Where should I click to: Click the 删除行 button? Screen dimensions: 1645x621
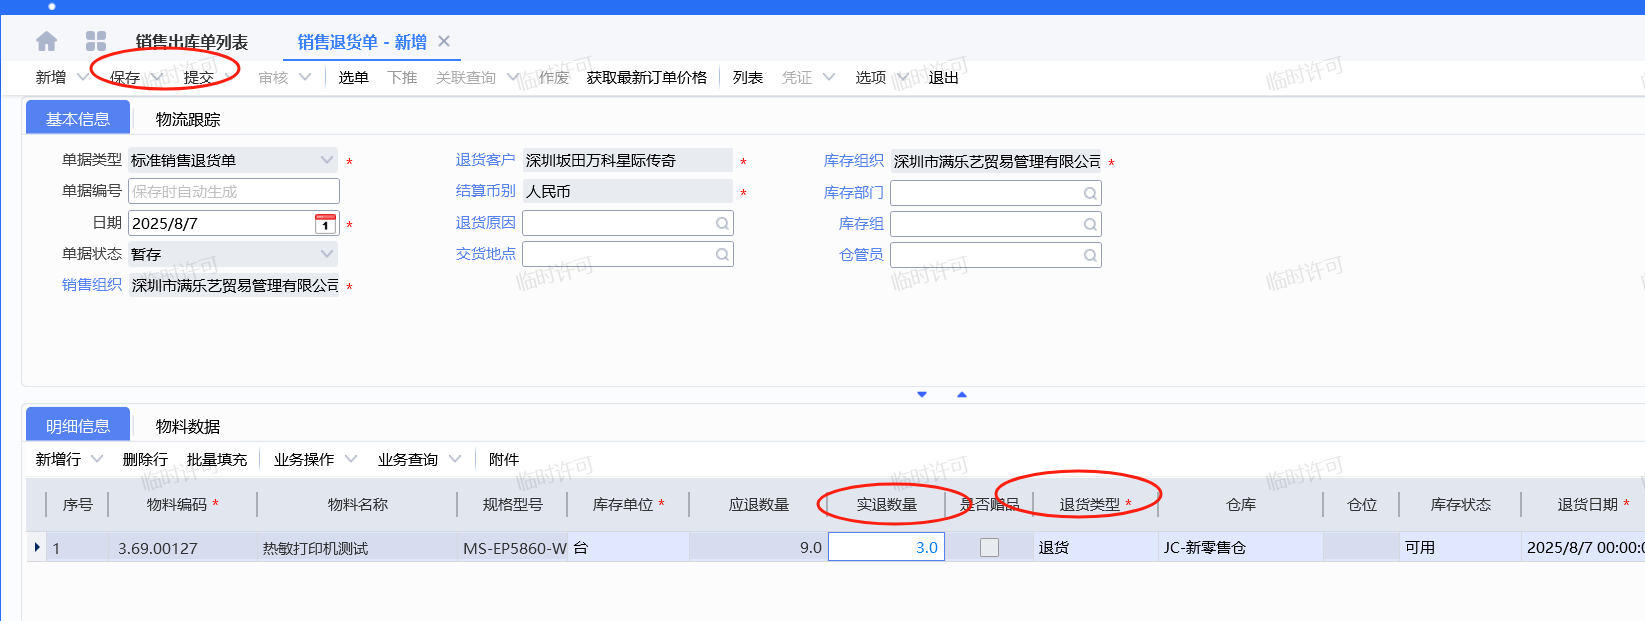coord(145,459)
